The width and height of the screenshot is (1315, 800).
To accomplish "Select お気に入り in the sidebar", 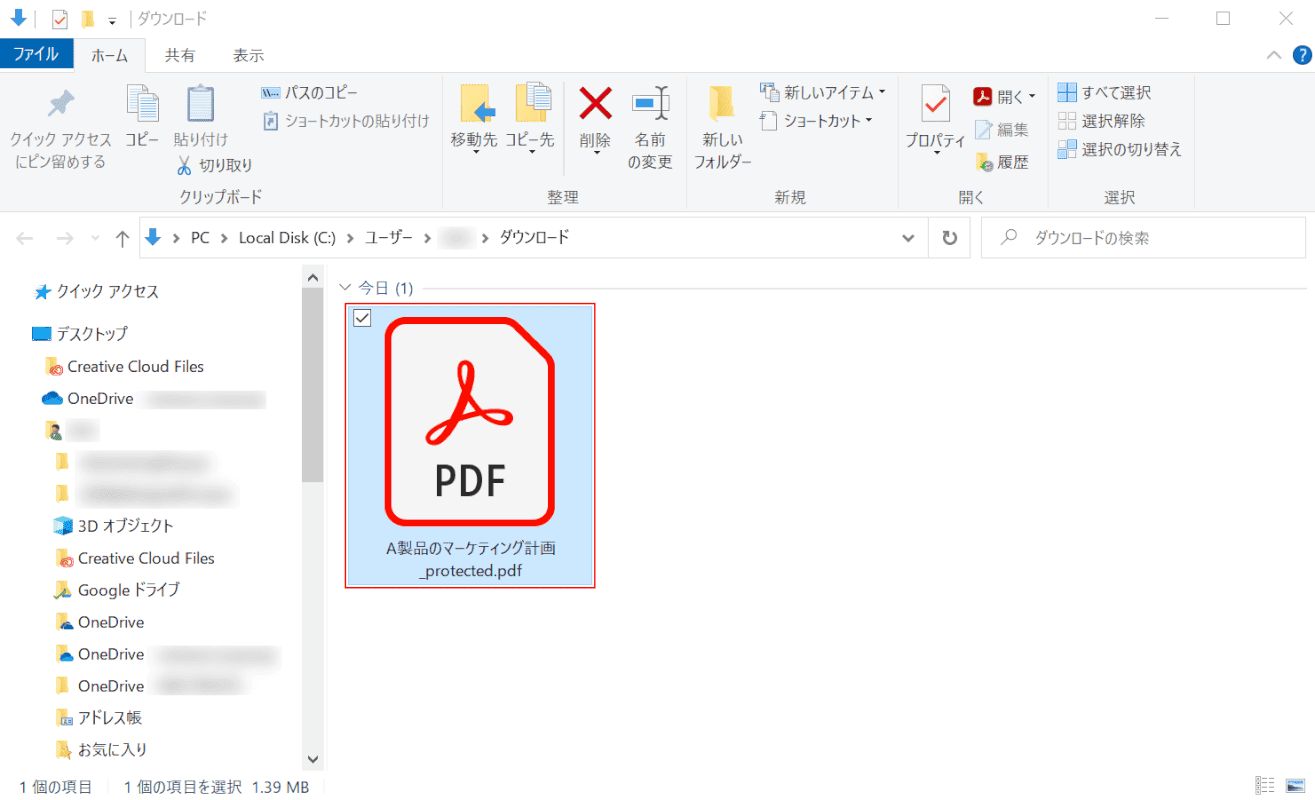I will pyautogui.click(x=101, y=750).
